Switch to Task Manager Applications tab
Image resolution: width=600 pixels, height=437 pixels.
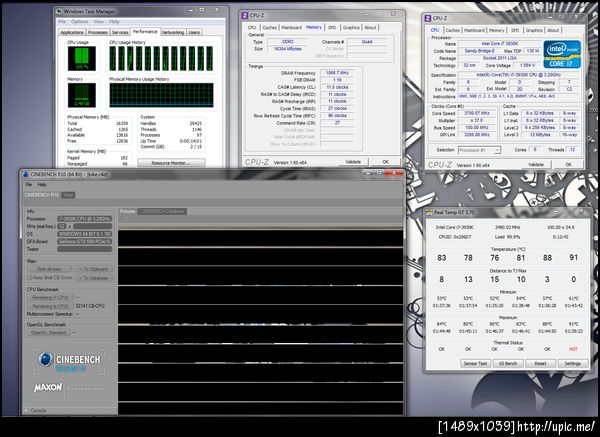pos(72,33)
